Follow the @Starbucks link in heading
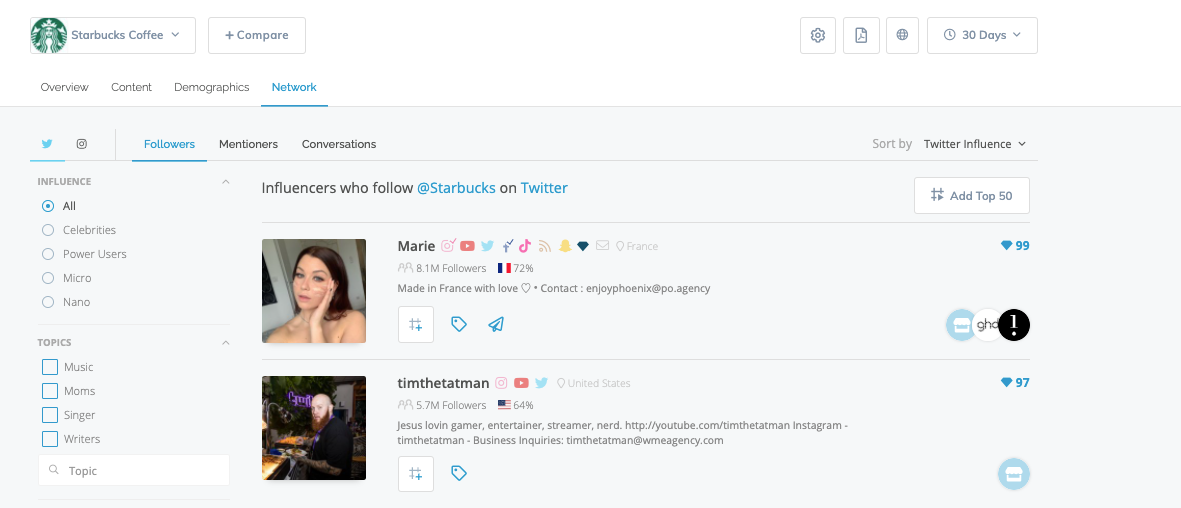The image size is (1181, 508). [456, 188]
